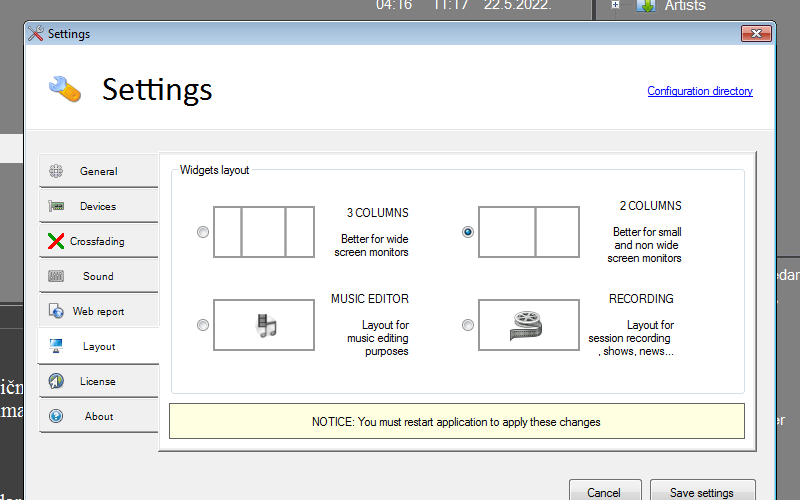The height and width of the screenshot is (500, 800).
Task: Click the License compass icon
Action: click(56, 381)
